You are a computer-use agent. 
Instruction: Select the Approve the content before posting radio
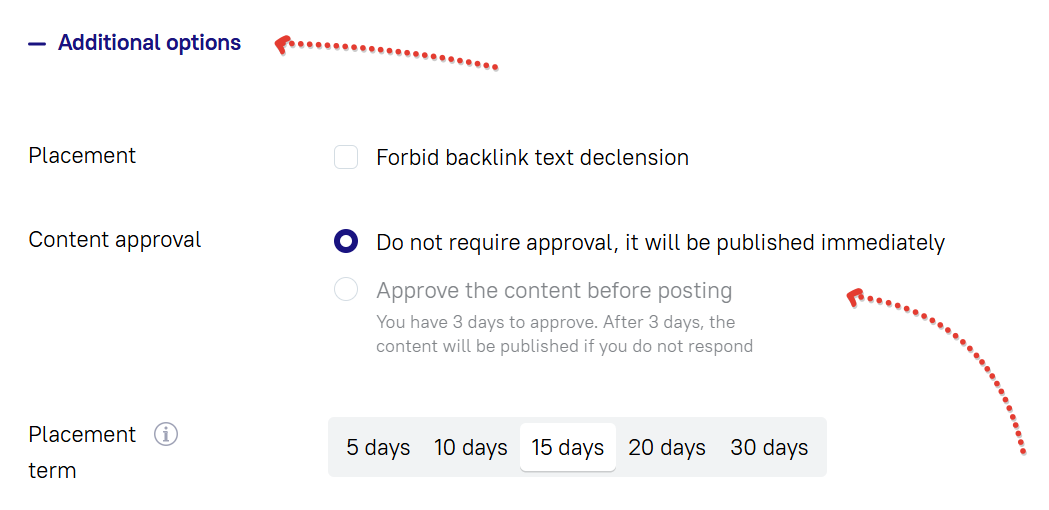(346, 290)
